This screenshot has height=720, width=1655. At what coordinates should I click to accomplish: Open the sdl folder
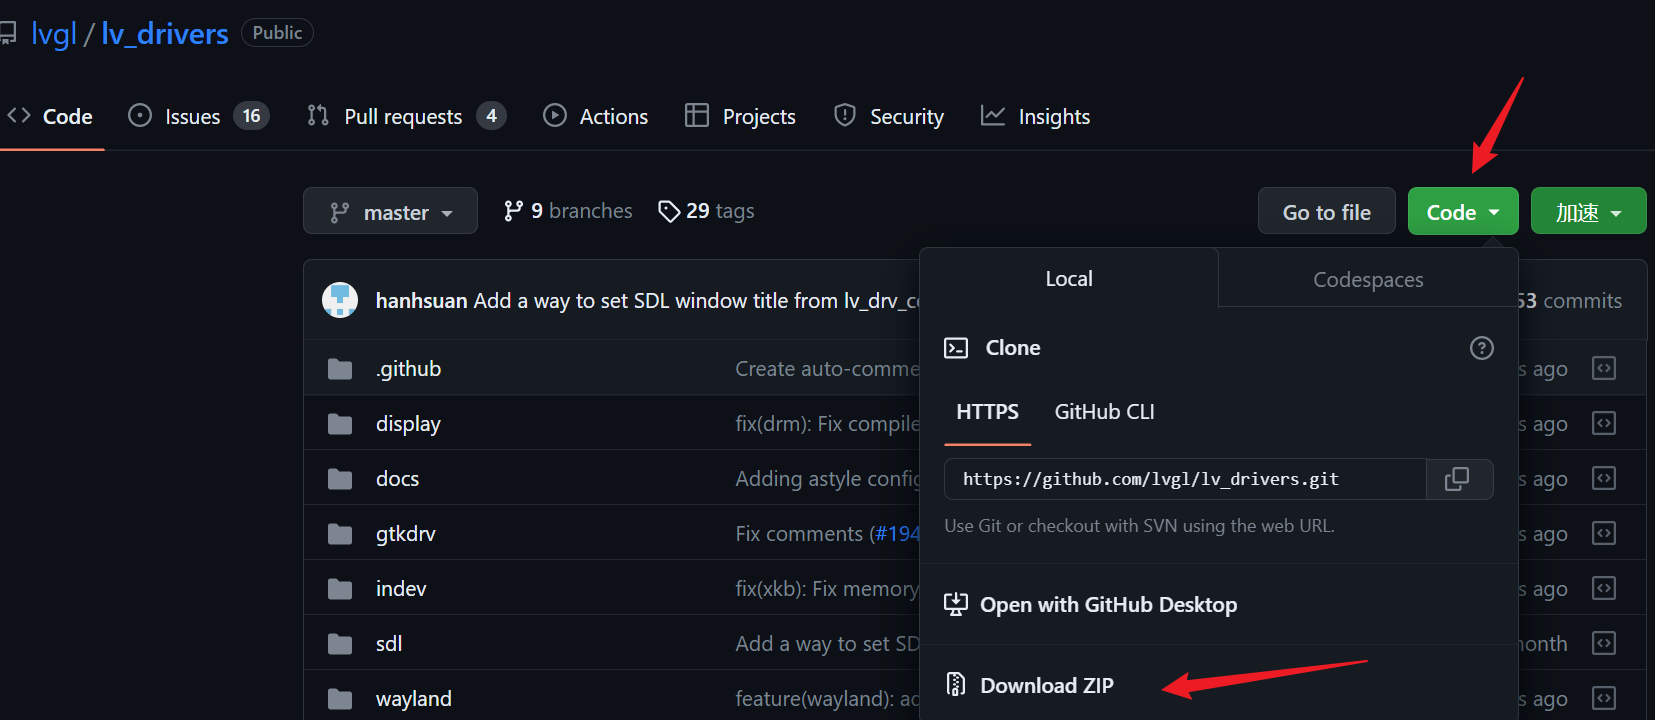click(x=389, y=643)
